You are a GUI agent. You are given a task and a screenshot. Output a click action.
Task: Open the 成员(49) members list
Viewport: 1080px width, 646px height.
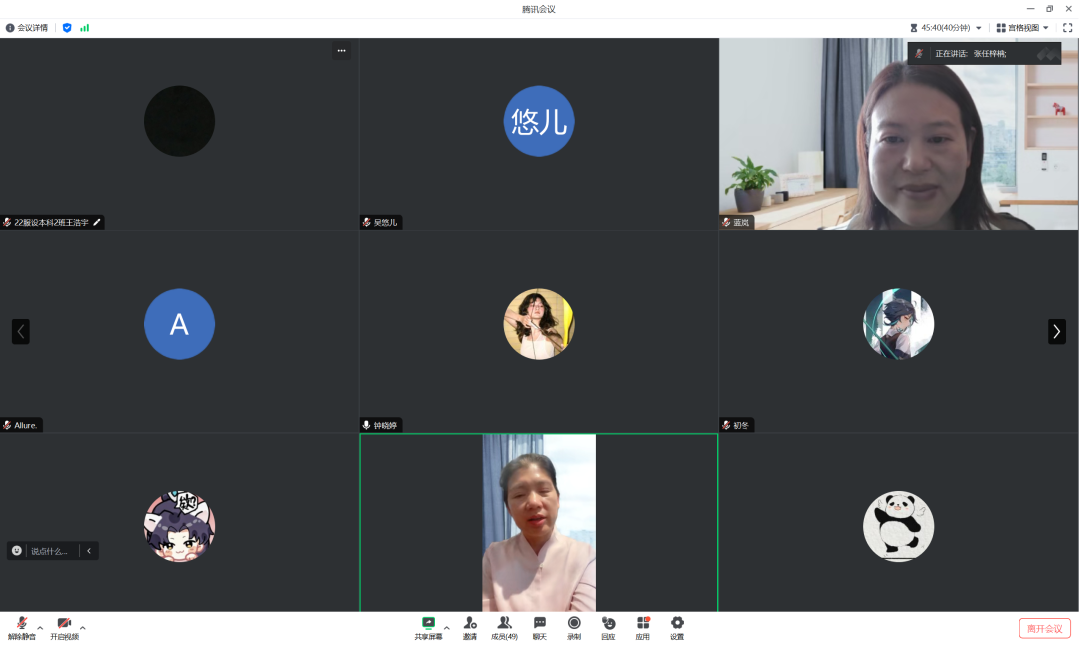[x=504, y=627]
